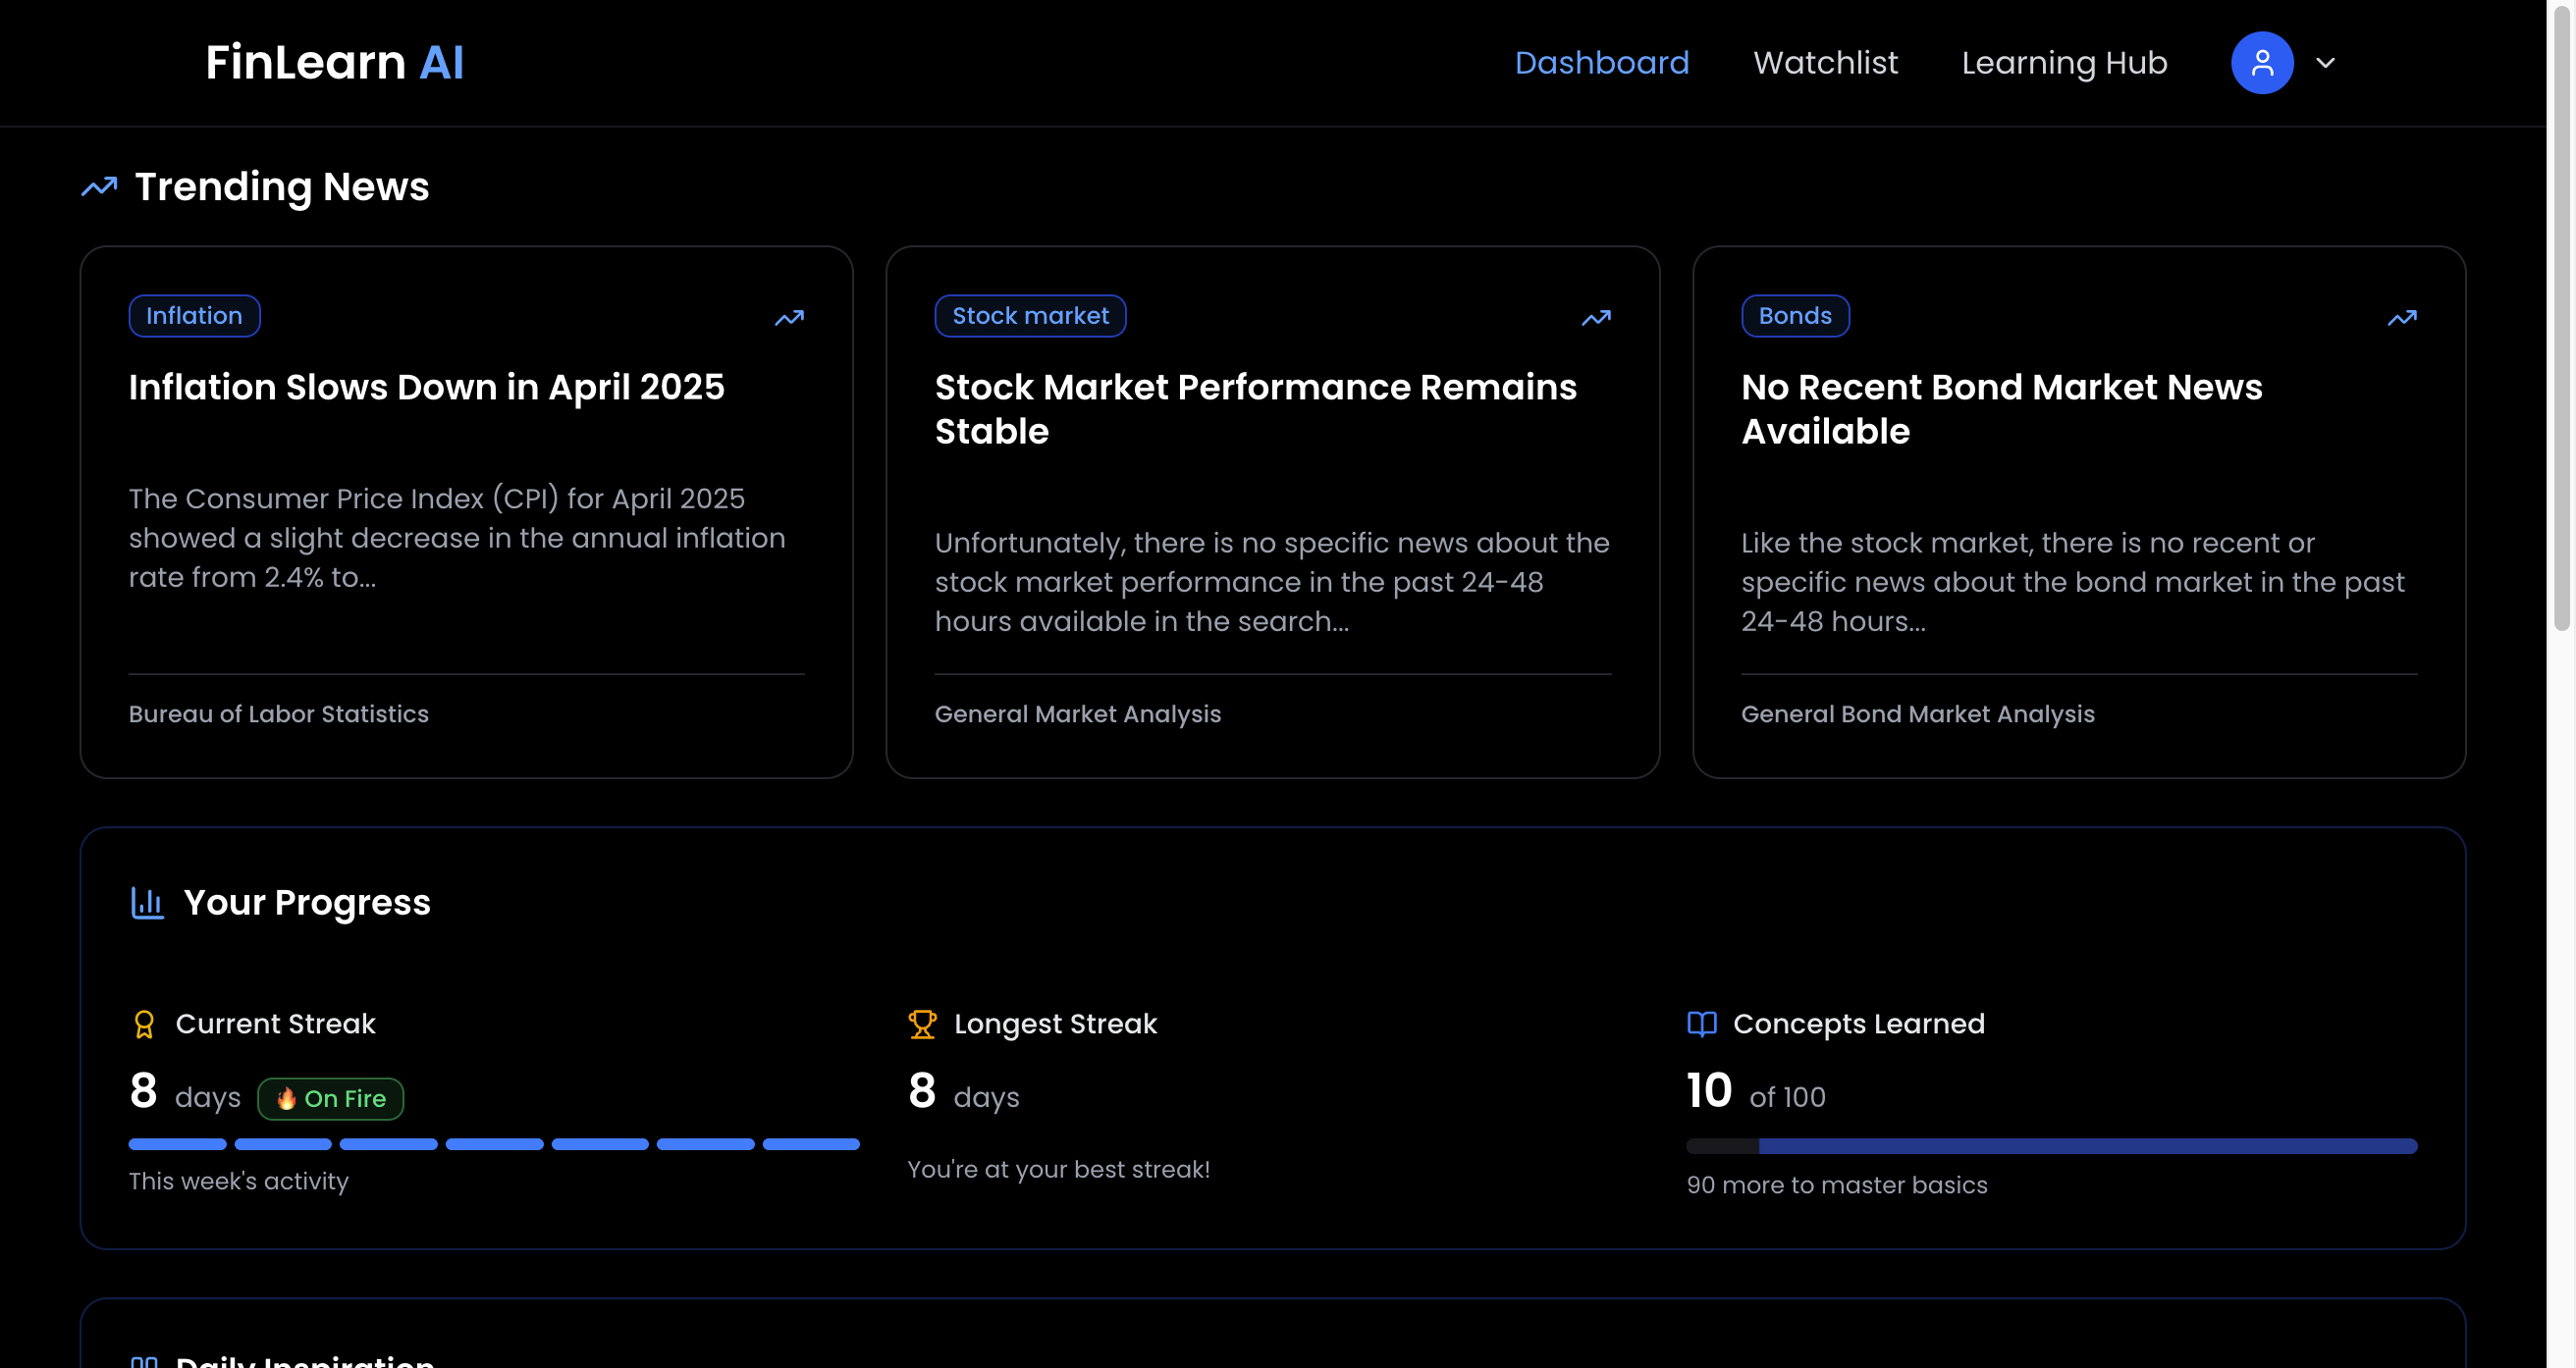Viewport: 2576px width, 1368px height.
Task: Click the FinLearn AI logo
Action: click(334, 63)
